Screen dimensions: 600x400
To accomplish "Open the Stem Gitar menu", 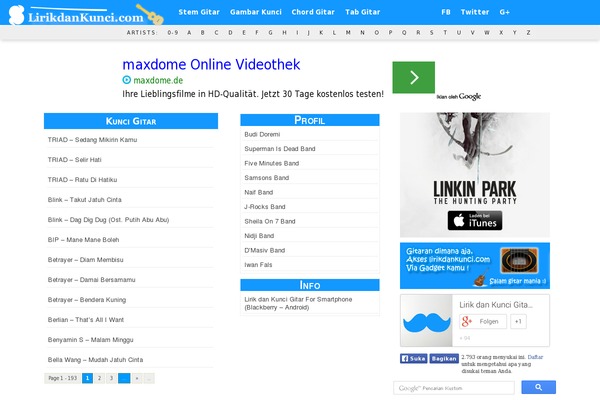I will (x=199, y=12).
